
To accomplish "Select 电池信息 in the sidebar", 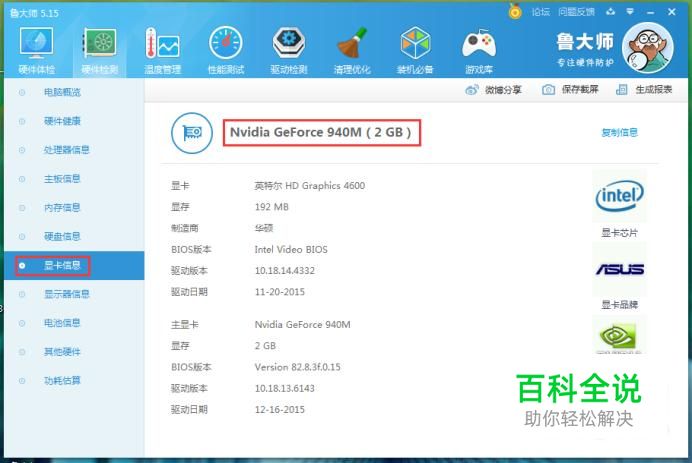I will tap(62, 323).
